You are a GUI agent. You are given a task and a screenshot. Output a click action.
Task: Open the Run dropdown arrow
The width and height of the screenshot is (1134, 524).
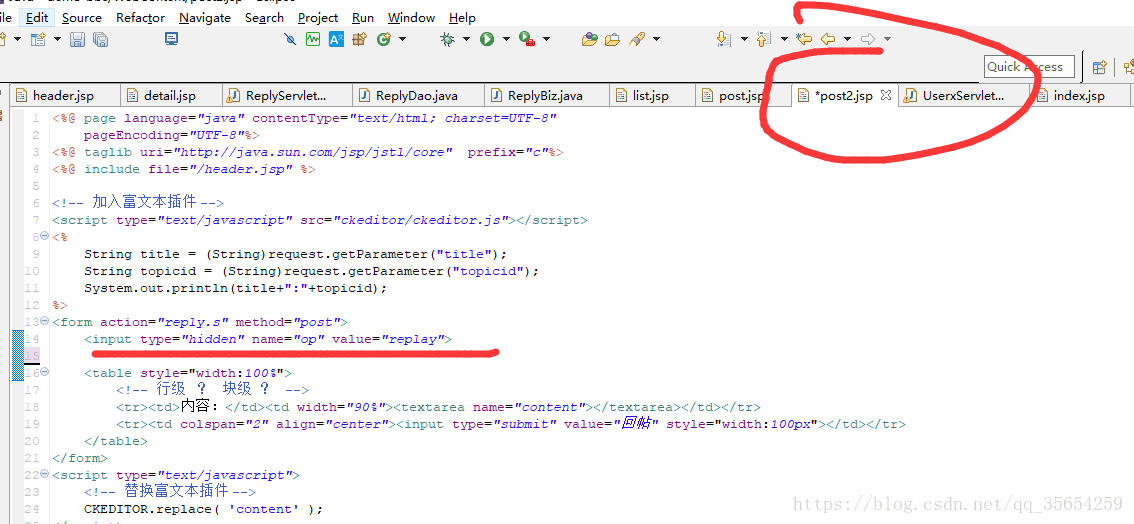tap(506, 39)
